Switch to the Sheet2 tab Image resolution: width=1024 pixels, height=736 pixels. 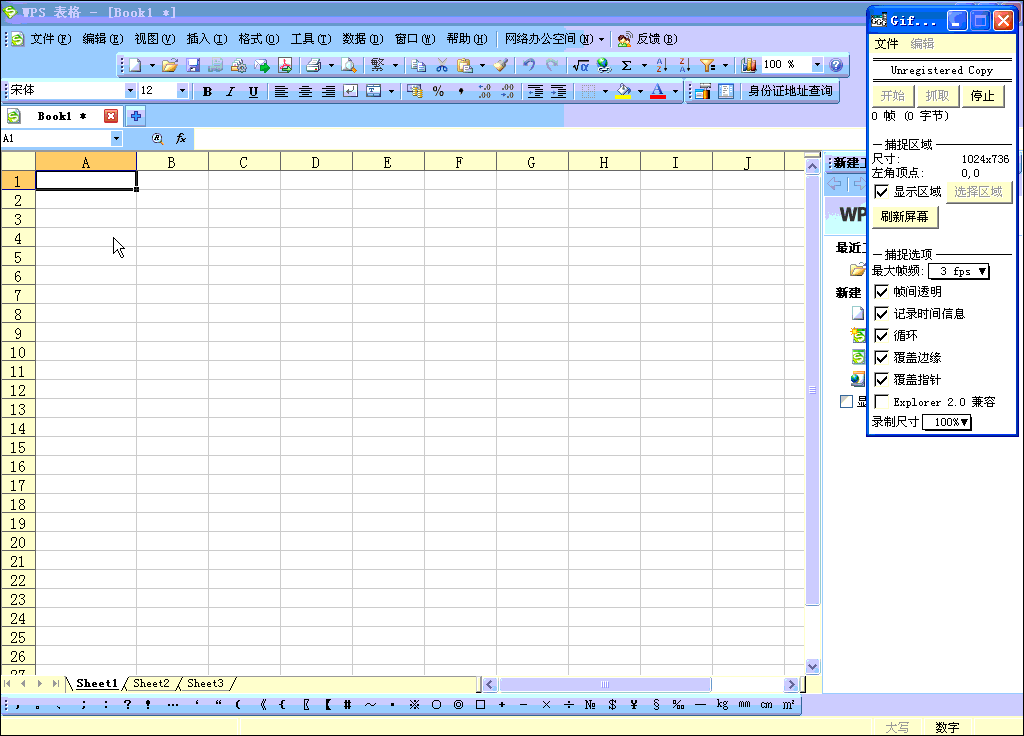pyautogui.click(x=151, y=683)
